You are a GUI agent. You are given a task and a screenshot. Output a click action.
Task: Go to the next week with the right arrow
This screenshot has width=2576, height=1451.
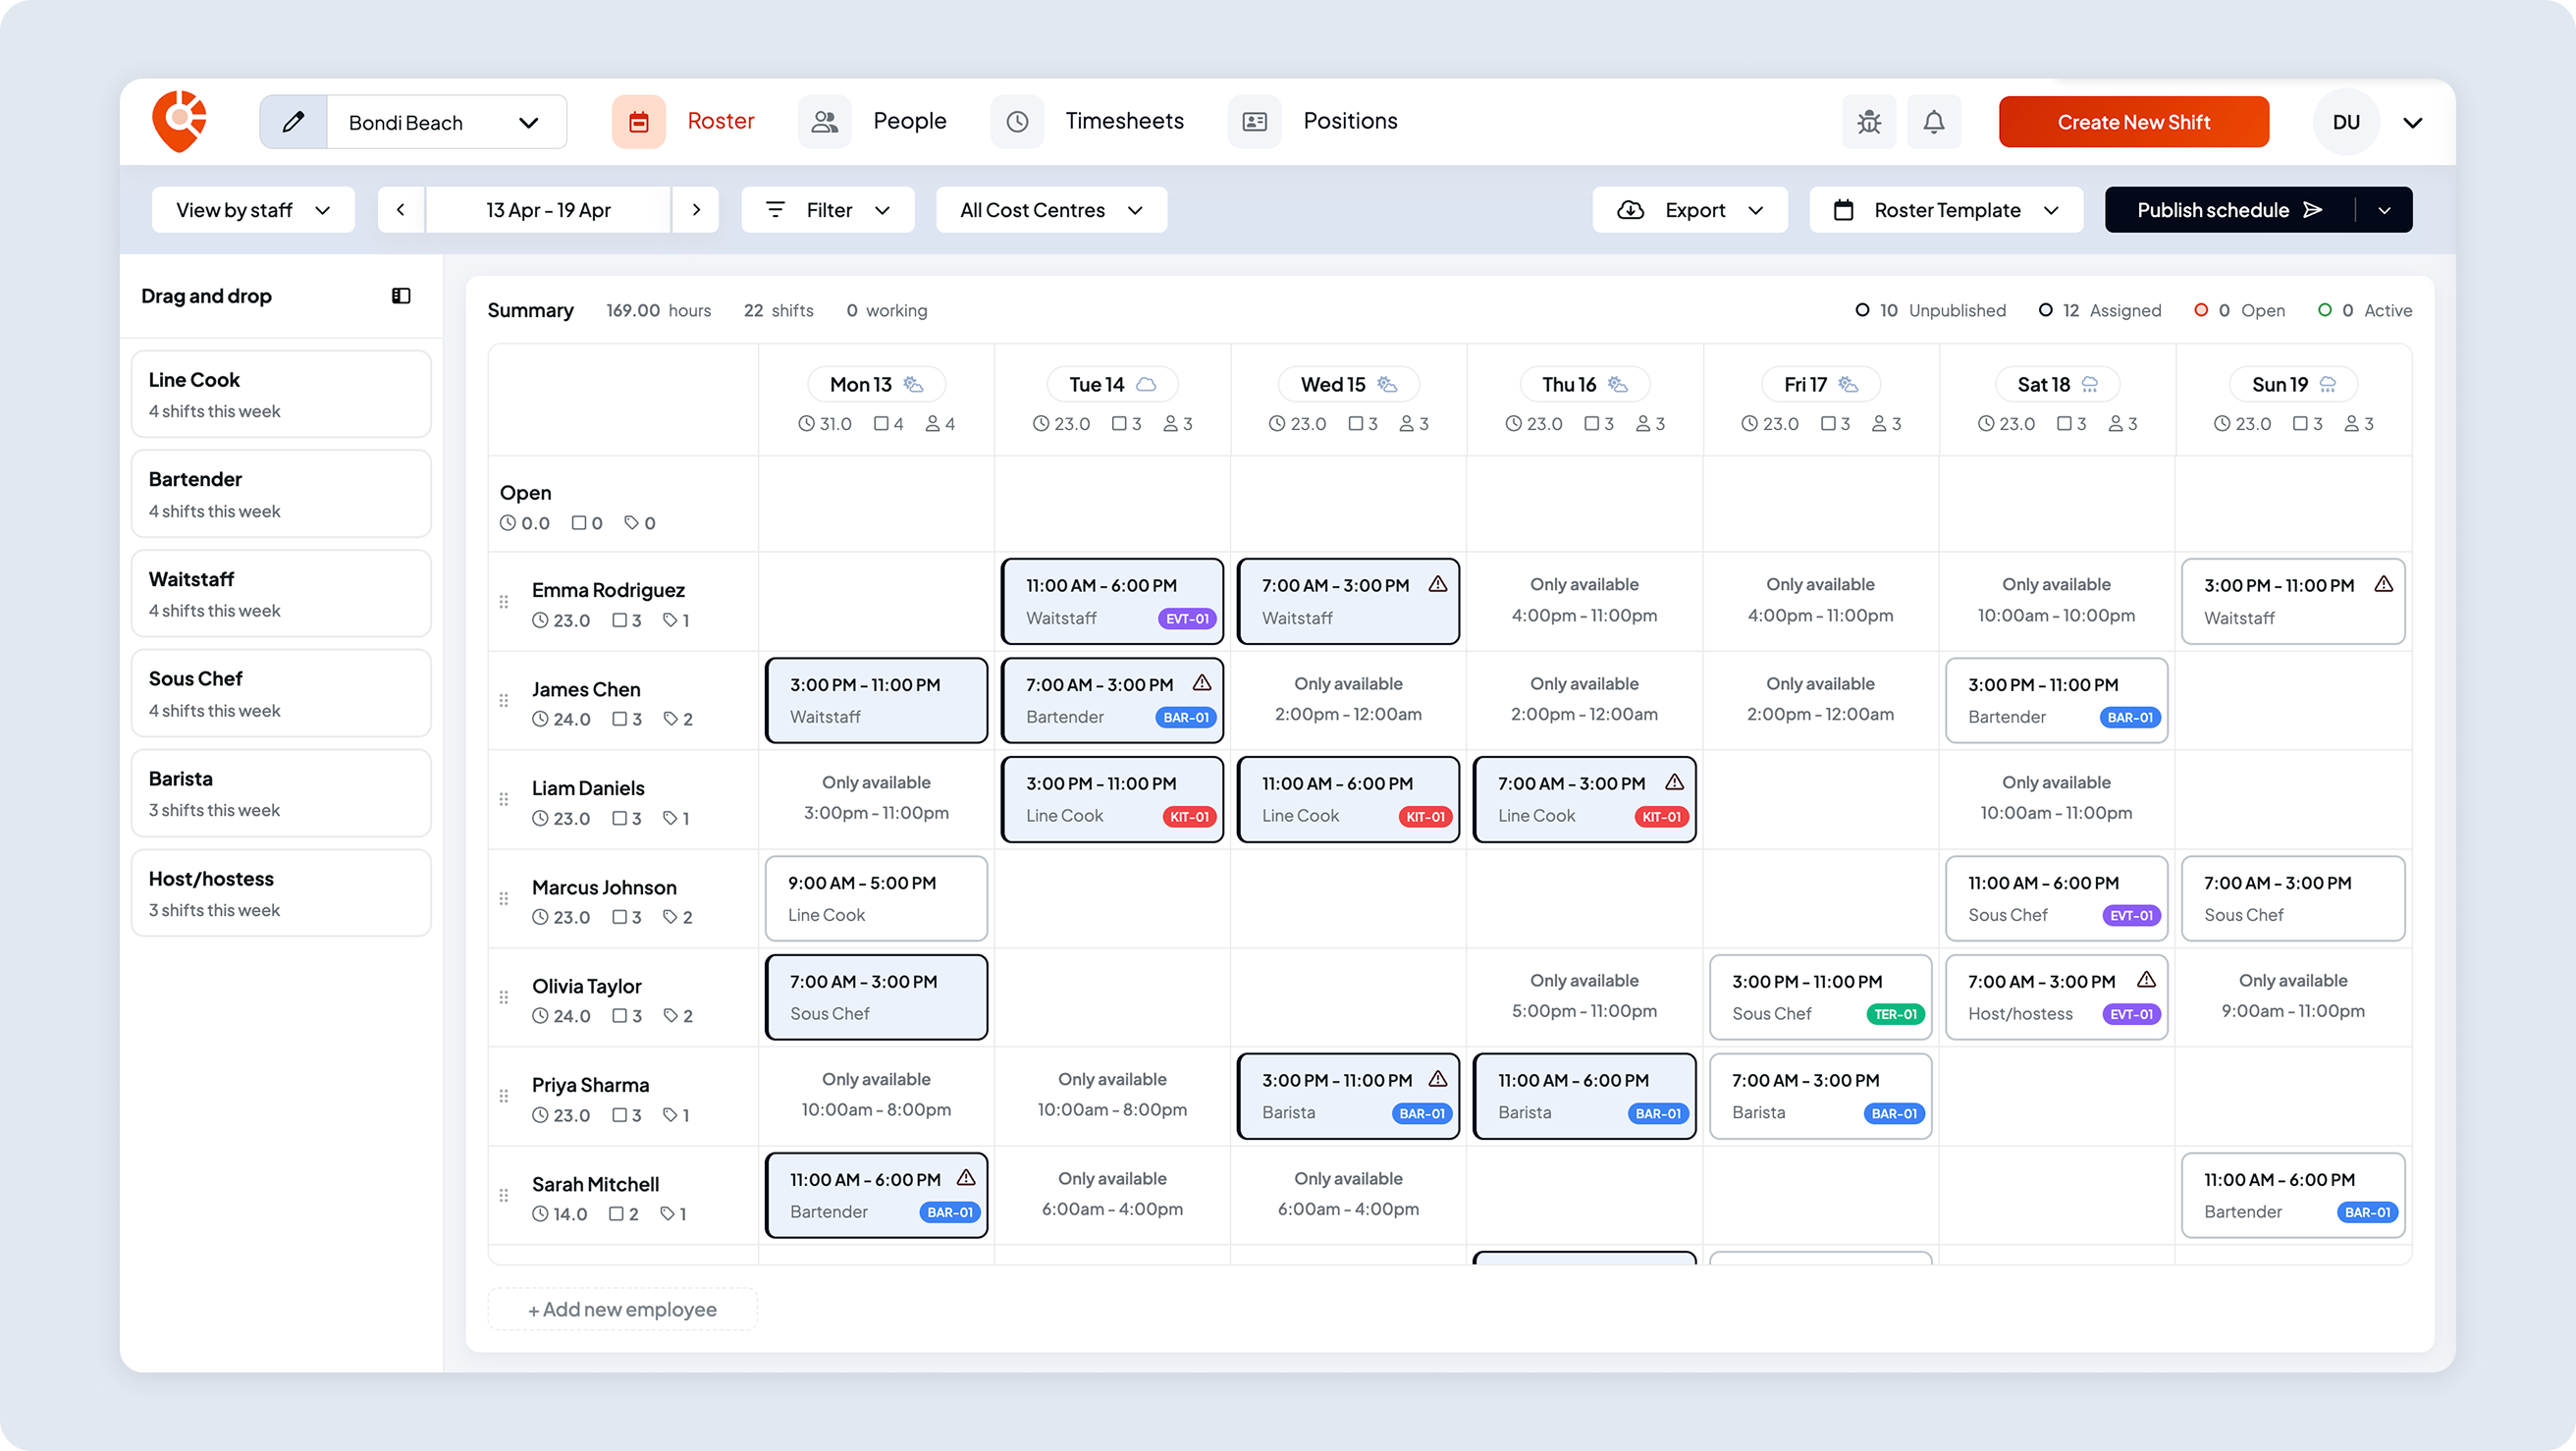click(696, 209)
